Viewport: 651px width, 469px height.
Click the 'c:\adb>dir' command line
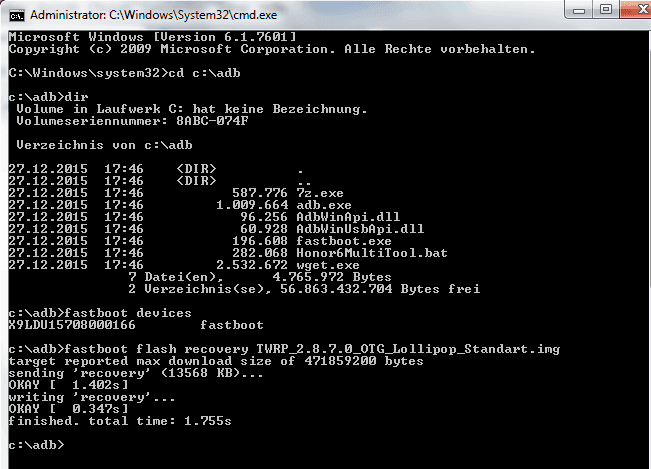[49, 97]
